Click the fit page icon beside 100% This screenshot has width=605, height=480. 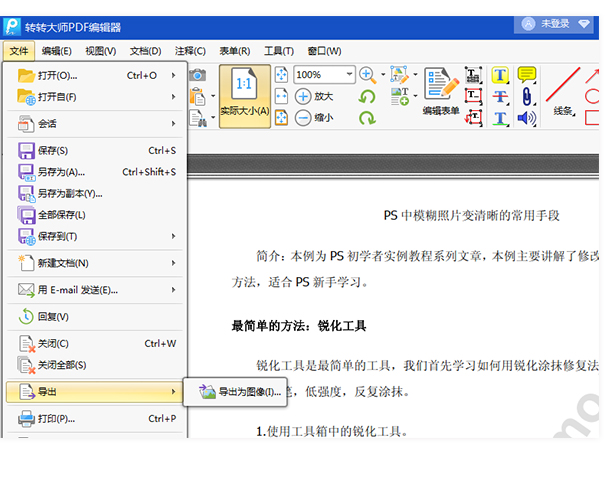(281, 74)
